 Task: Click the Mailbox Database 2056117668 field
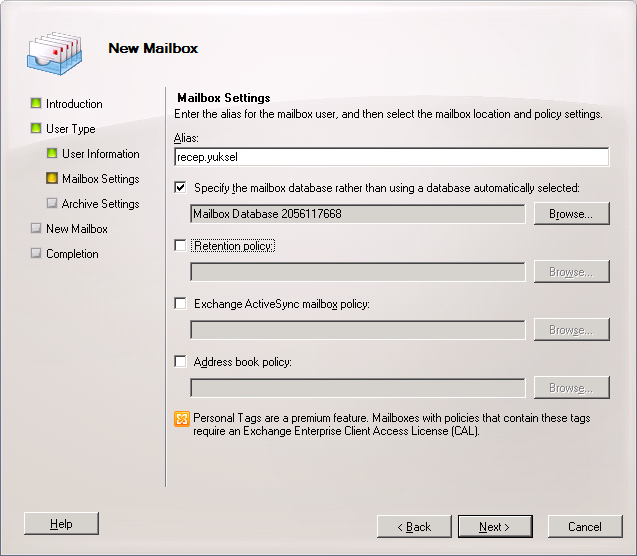point(358,214)
